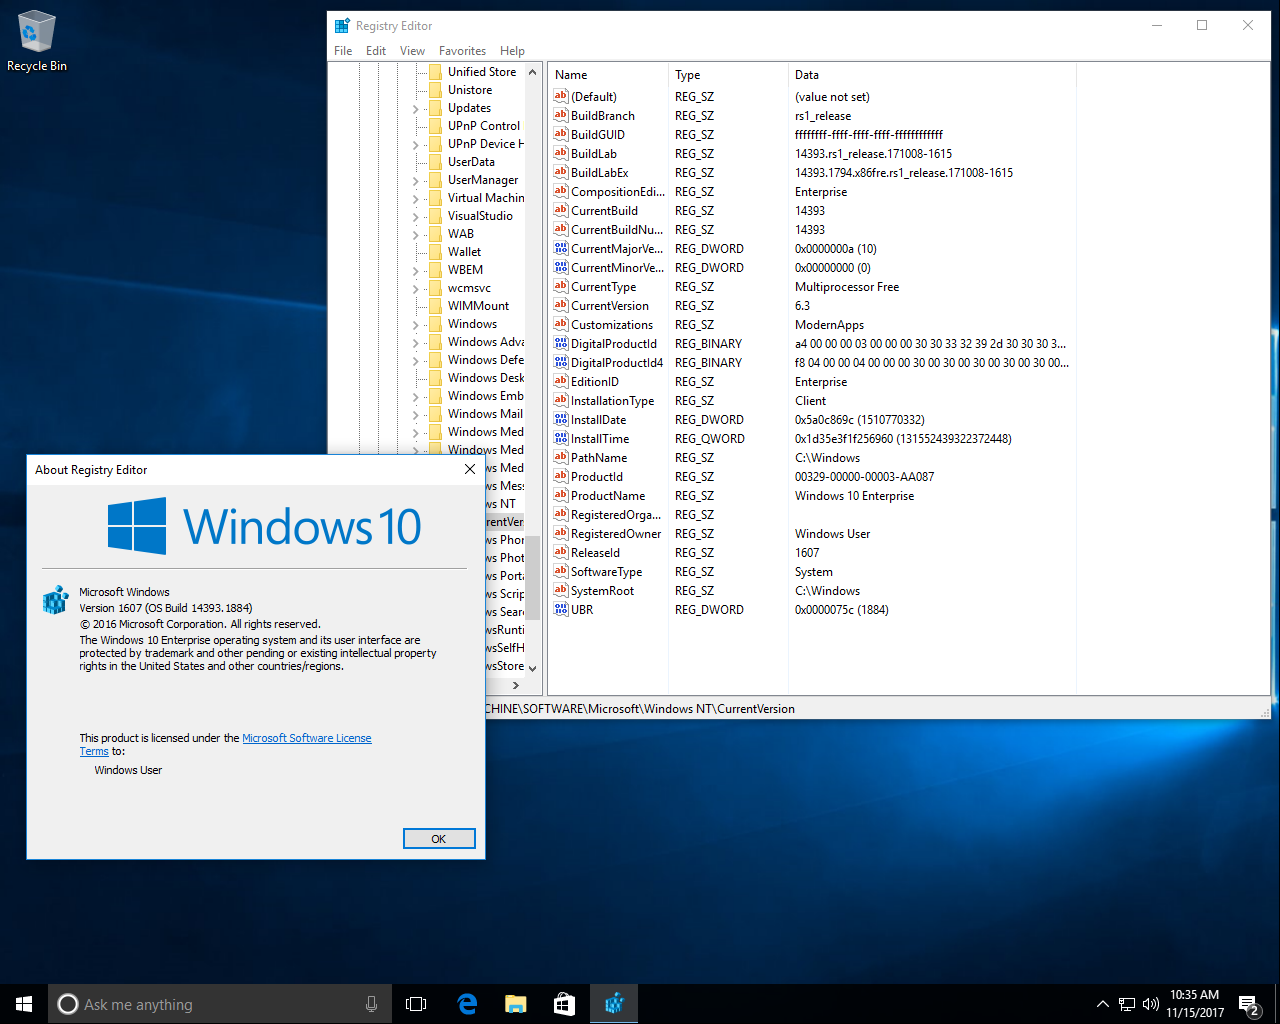
Task: Open Task View from the taskbar
Action: 416,1004
